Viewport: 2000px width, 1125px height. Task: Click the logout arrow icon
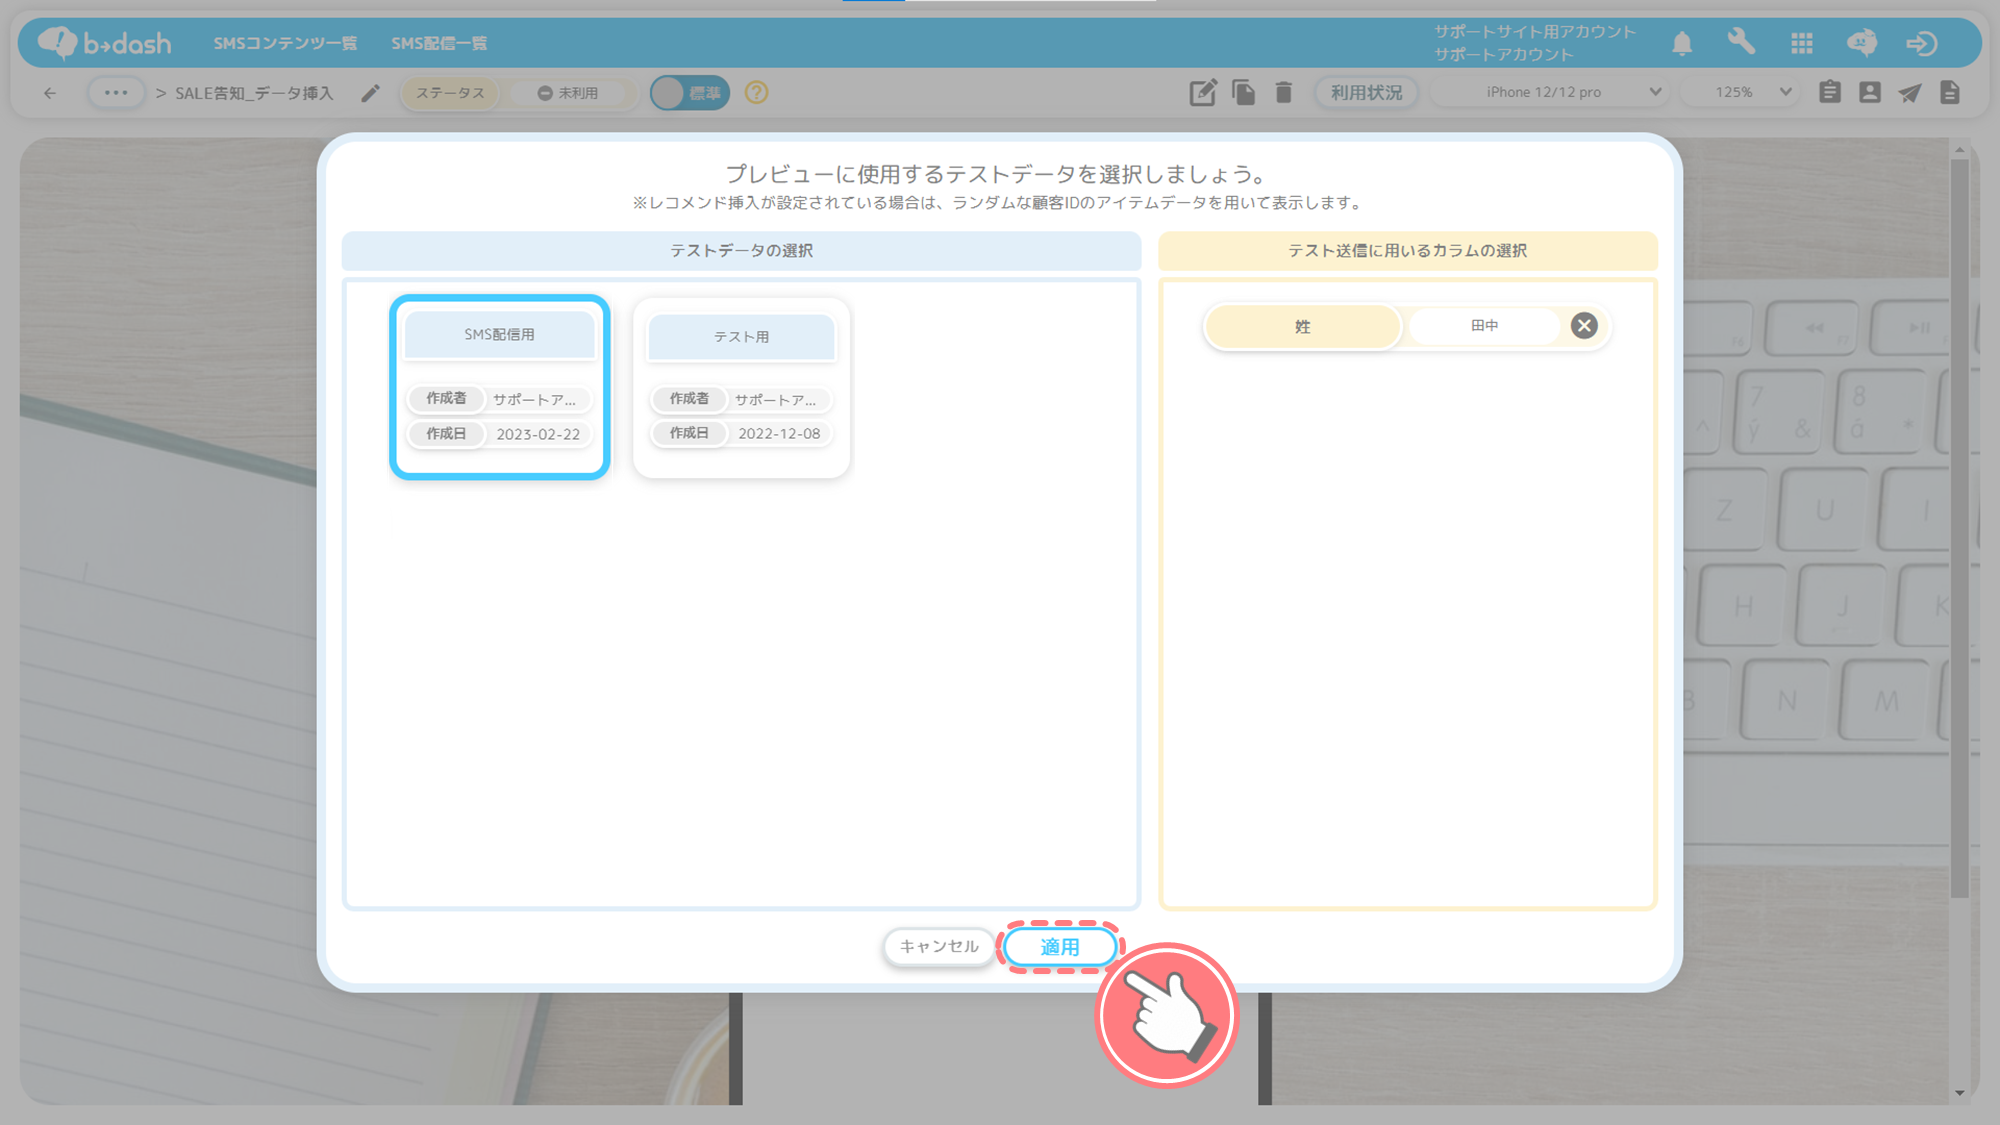[1921, 43]
